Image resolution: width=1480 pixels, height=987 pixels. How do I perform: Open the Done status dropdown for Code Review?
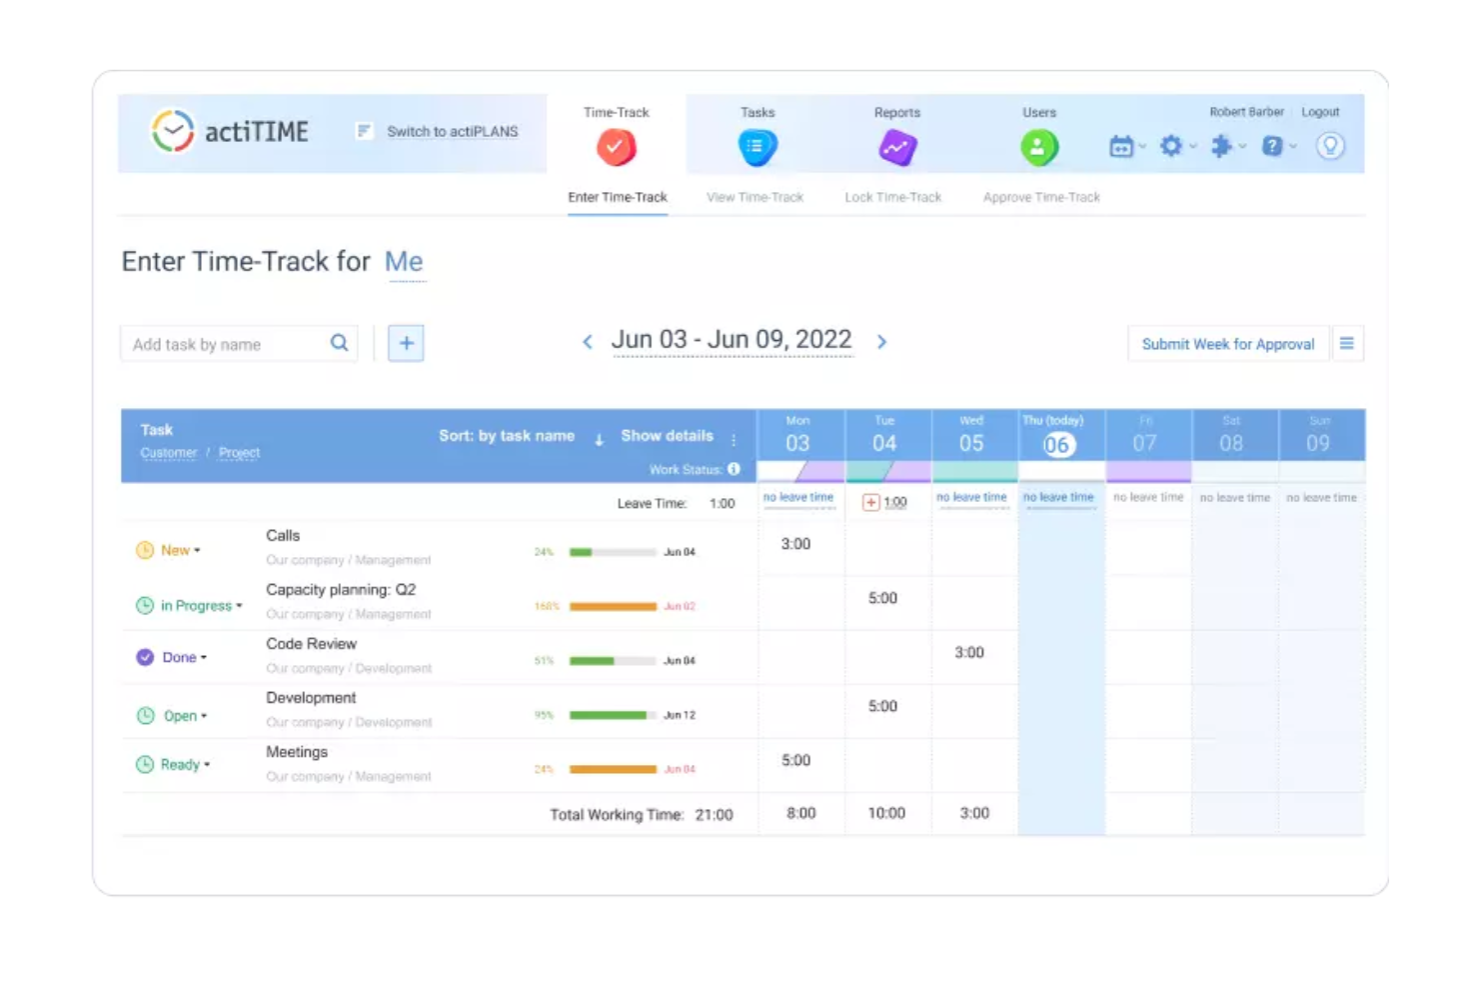184,657
